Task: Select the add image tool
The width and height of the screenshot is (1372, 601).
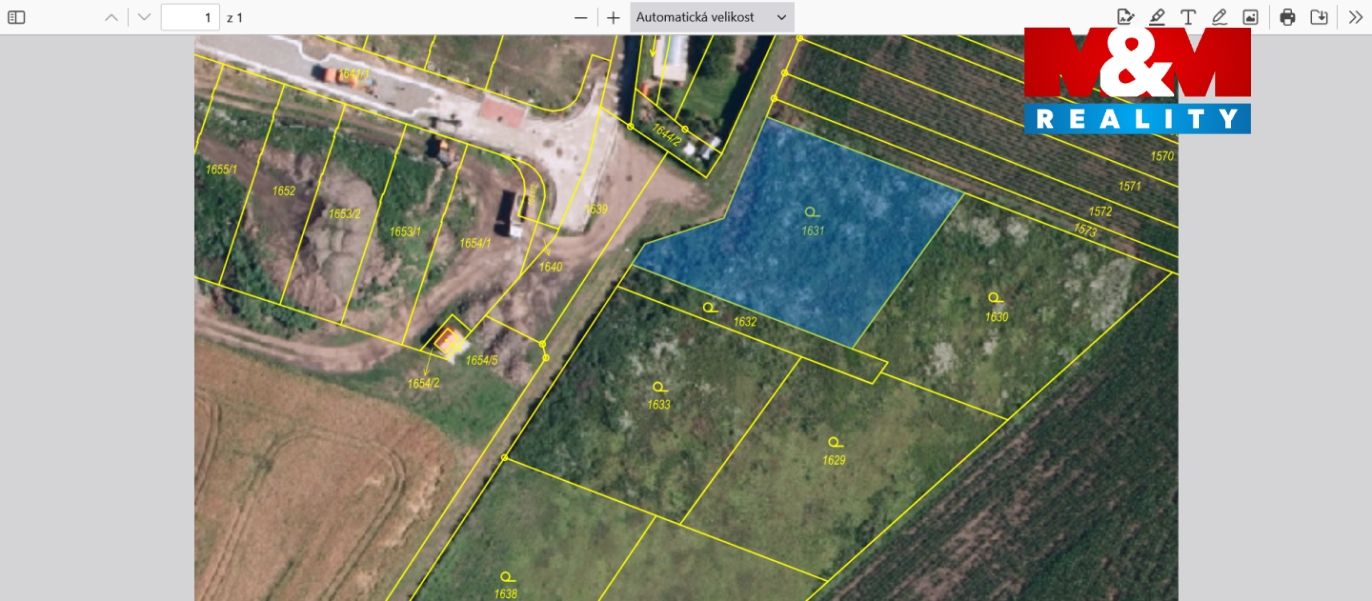Action: click(1250, 17)
